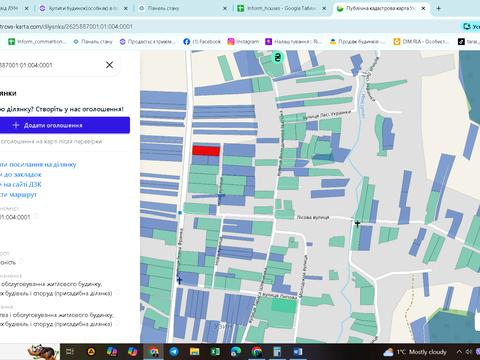Click the active Chrome icon in taskbar

point(153,352)
